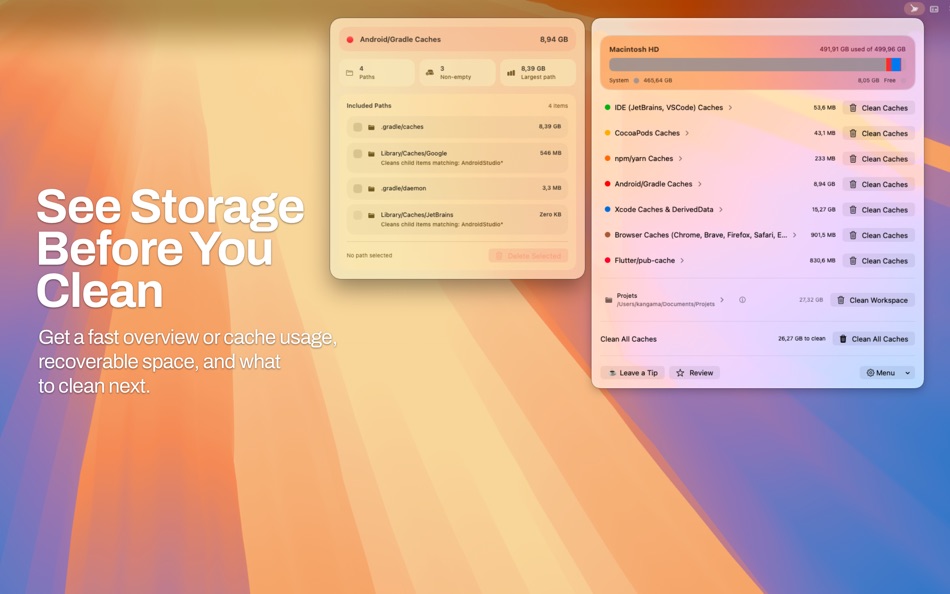Click Clean Caches for Flutter/pub-cache
Image resolution: width=950 pixels, height=594 pixels.
point(879,261)
